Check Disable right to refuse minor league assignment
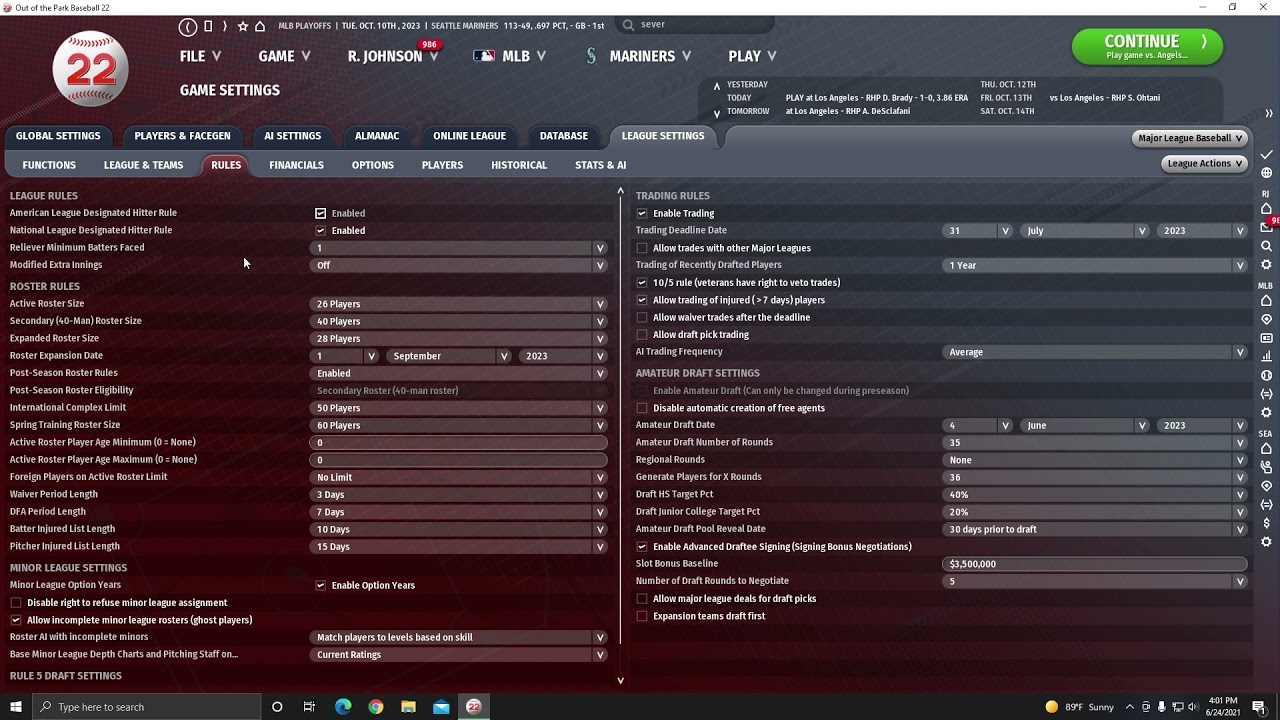The height and width of the screenshot is (720, 1280). [16, 603]
